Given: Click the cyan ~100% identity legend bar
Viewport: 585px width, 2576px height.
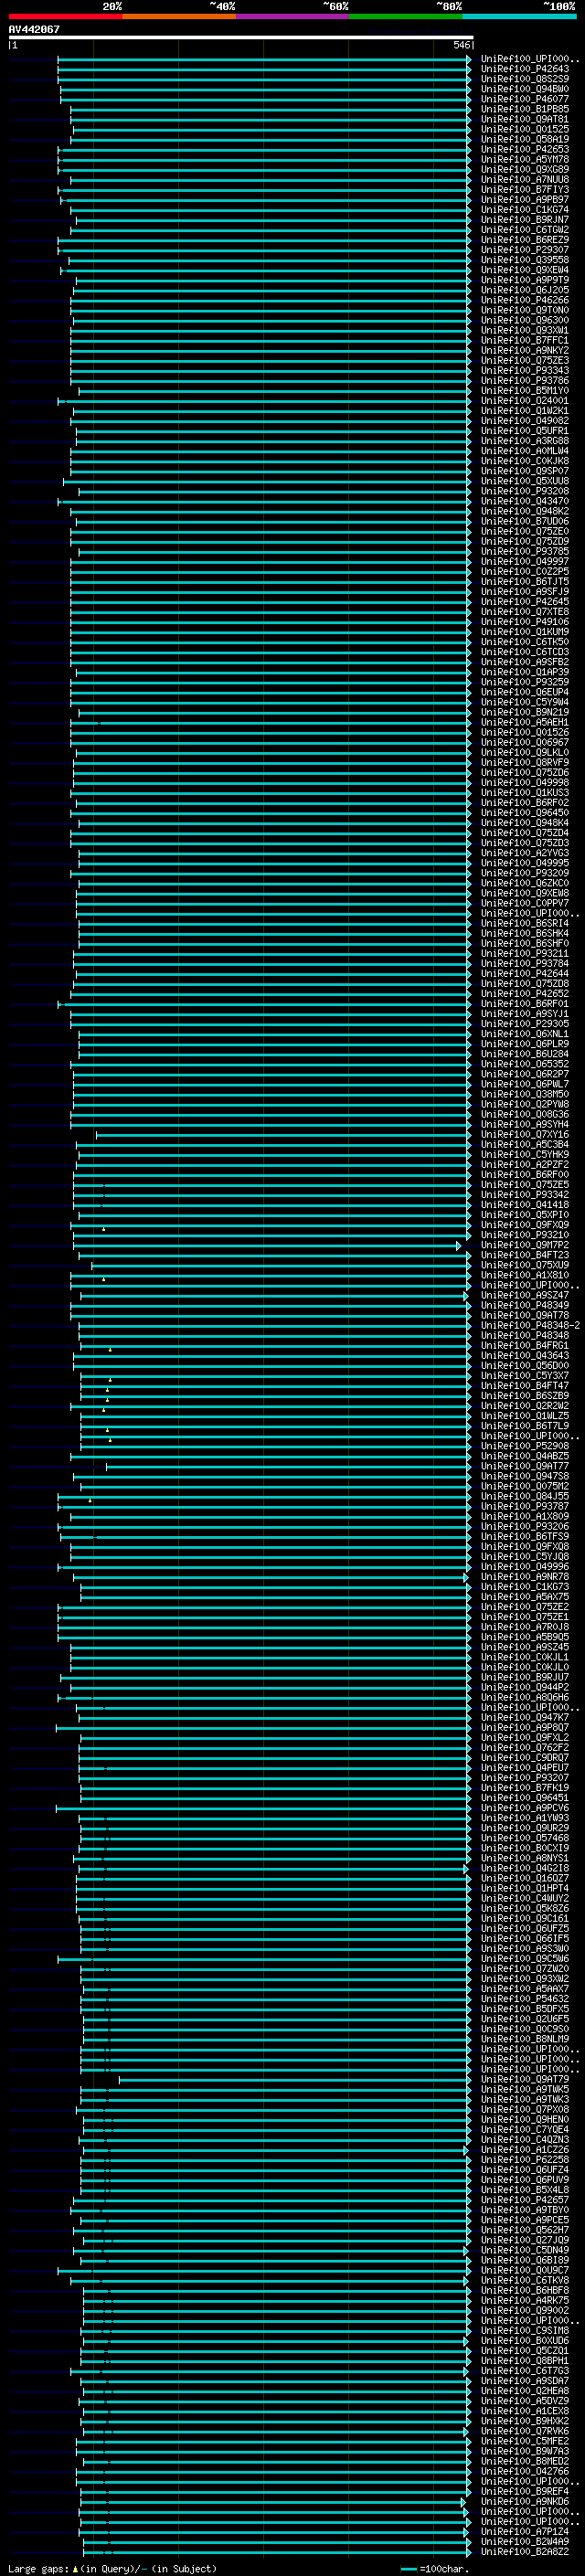Looking at the screenshot, I should coord(519,16).
